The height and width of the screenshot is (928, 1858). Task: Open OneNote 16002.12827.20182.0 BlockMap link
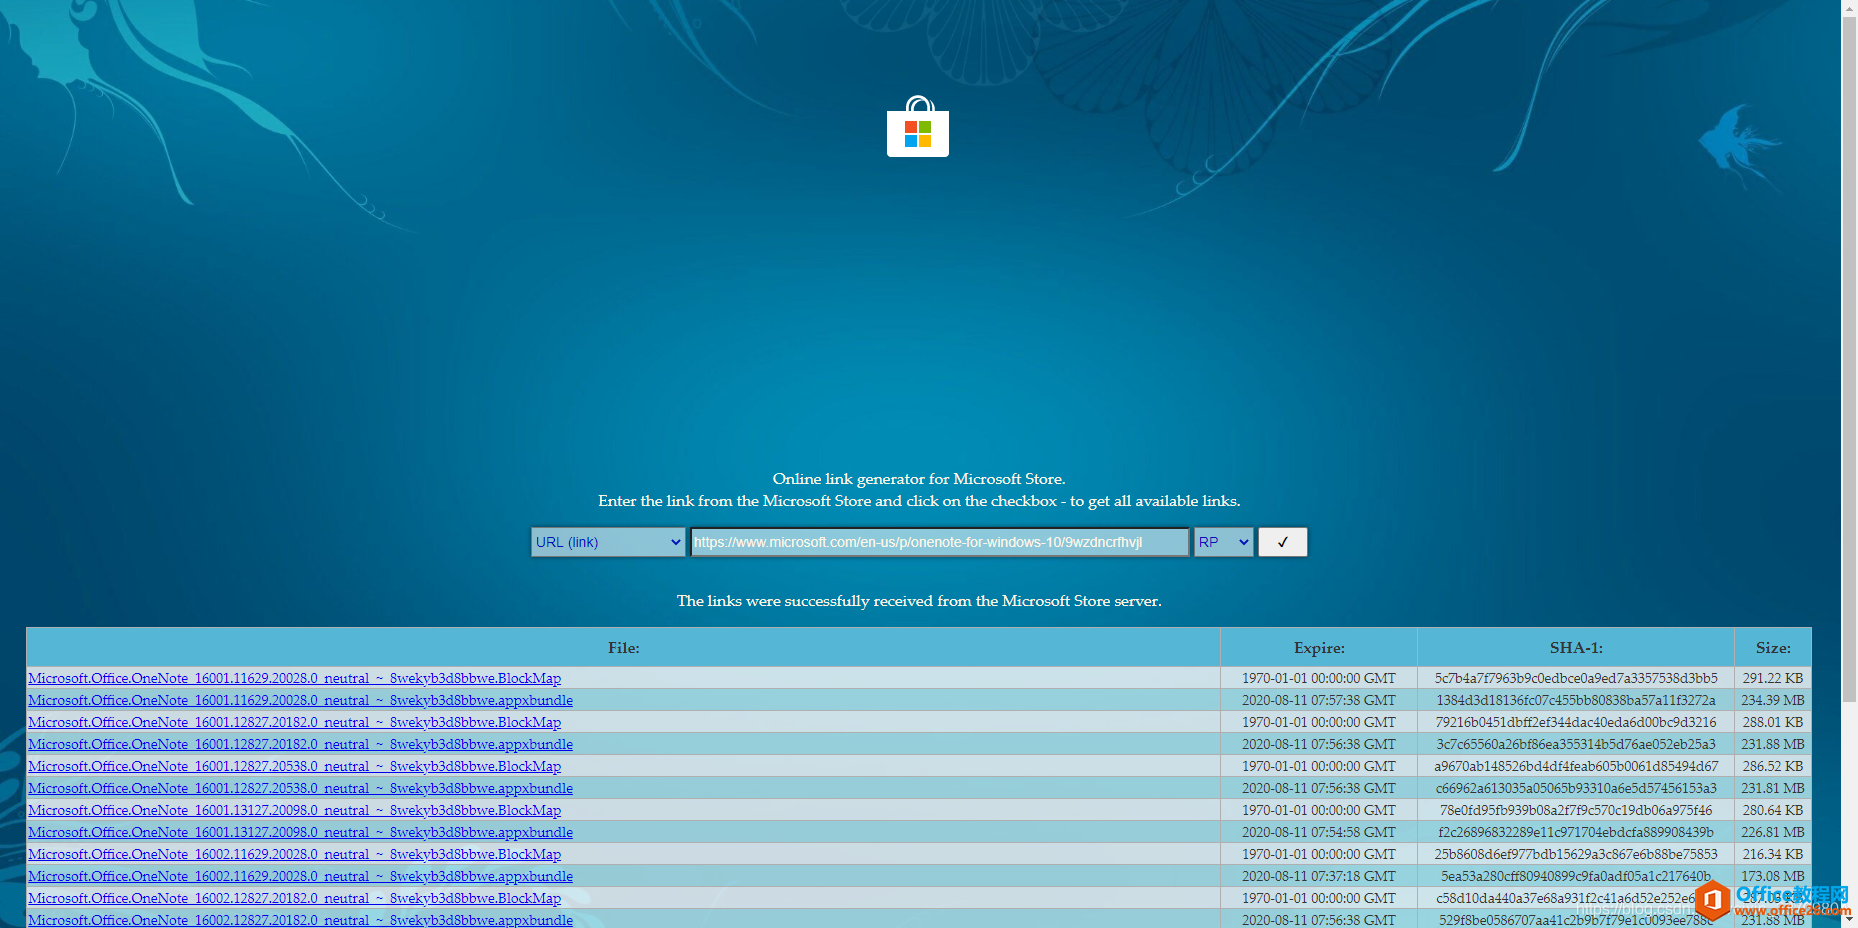click(295, 898)
